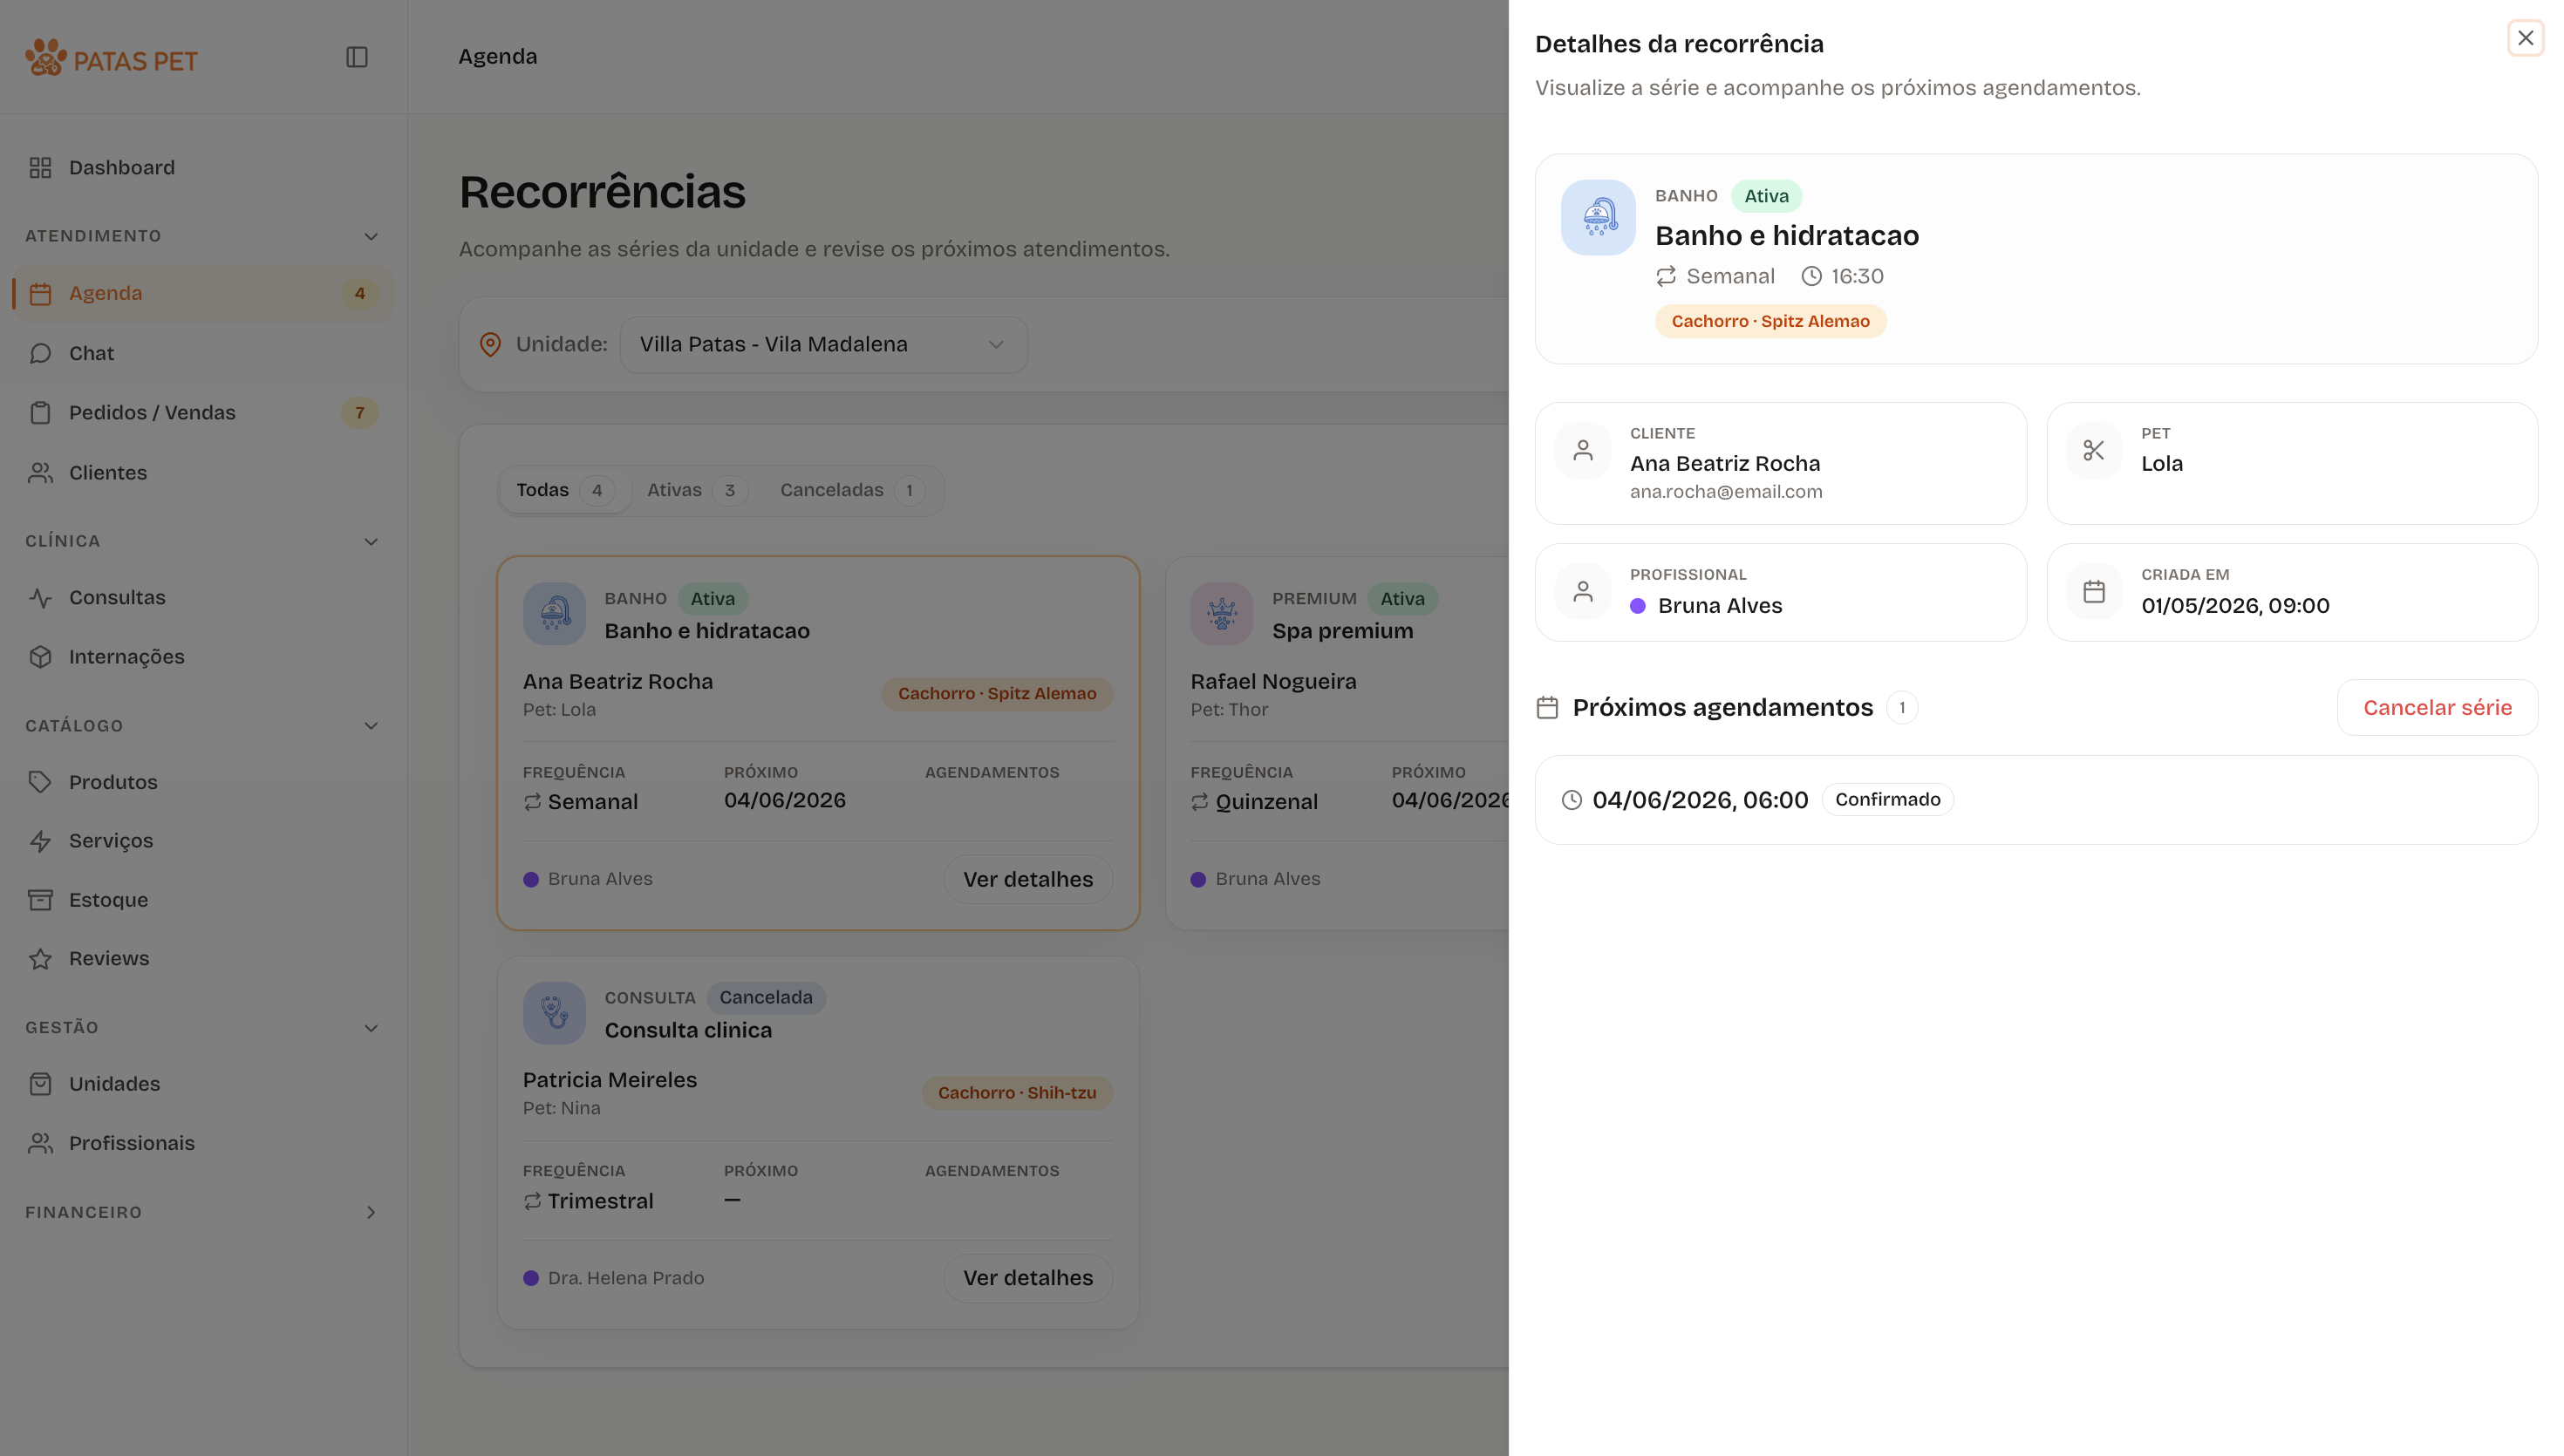Click the large shower icon in details panel

[1598, 217]
